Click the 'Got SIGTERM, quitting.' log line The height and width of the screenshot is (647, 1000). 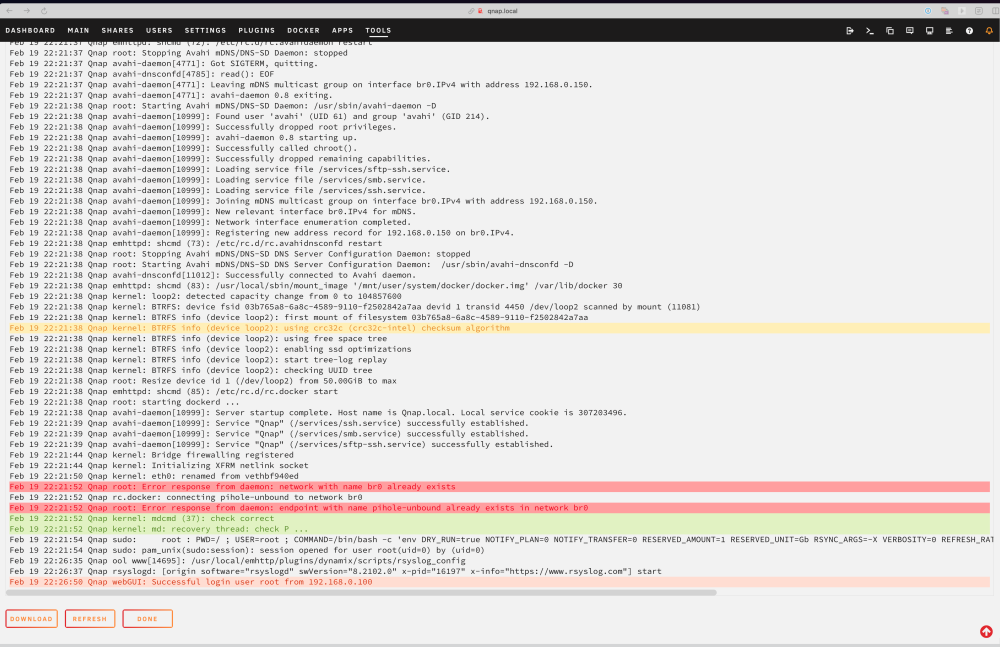(163, 63)
